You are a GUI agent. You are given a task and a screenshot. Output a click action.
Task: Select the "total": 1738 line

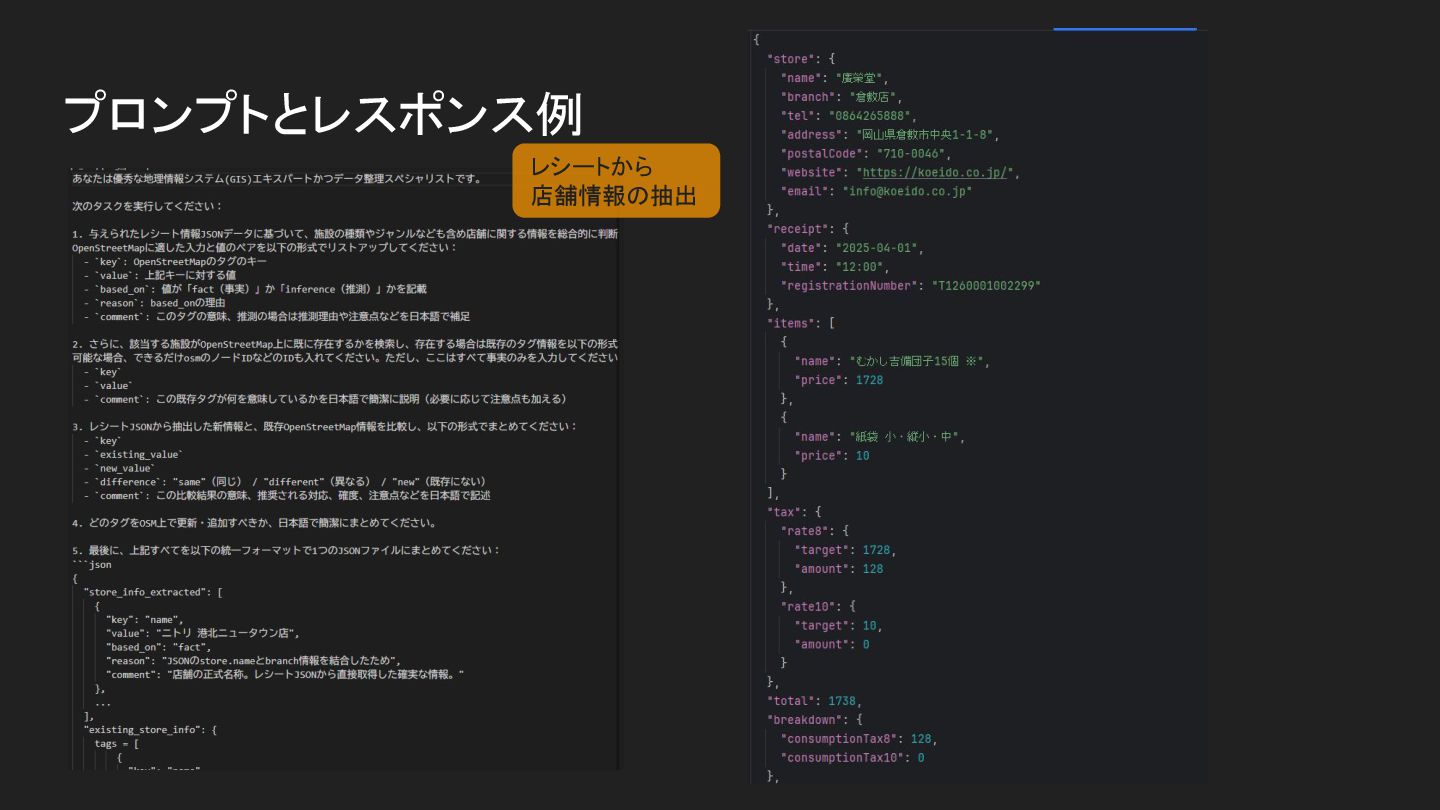point(814,701)
